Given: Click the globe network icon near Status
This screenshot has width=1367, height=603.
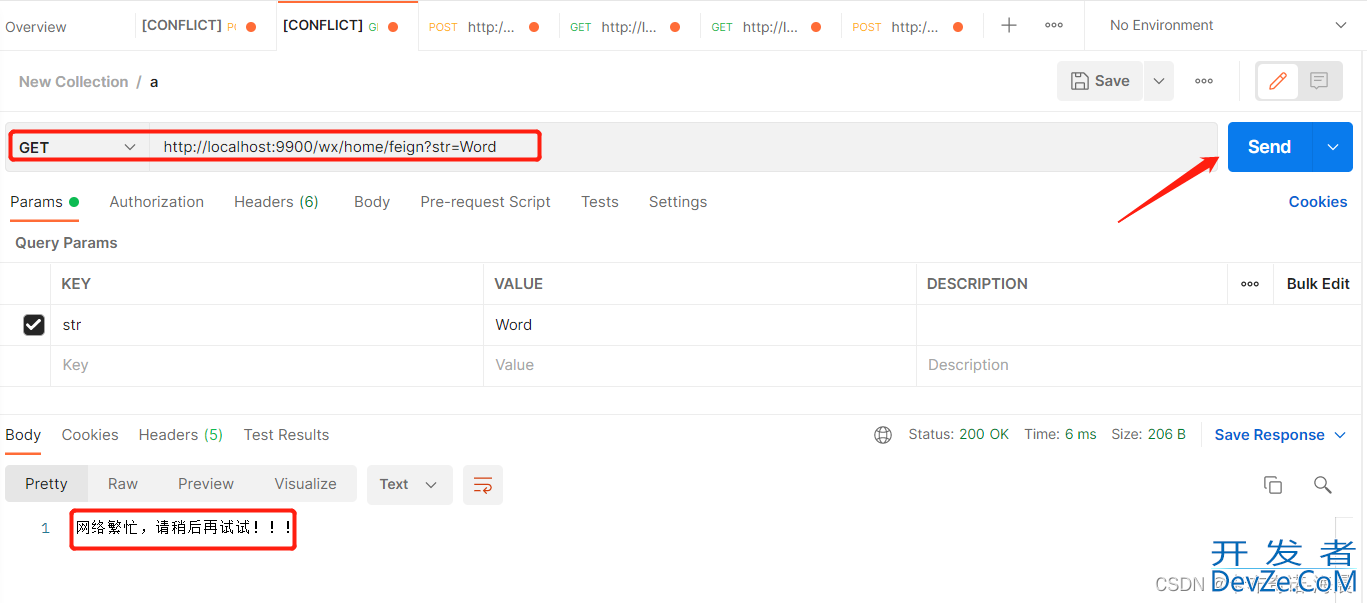Looking at the screenshot, I should [883, 435].
